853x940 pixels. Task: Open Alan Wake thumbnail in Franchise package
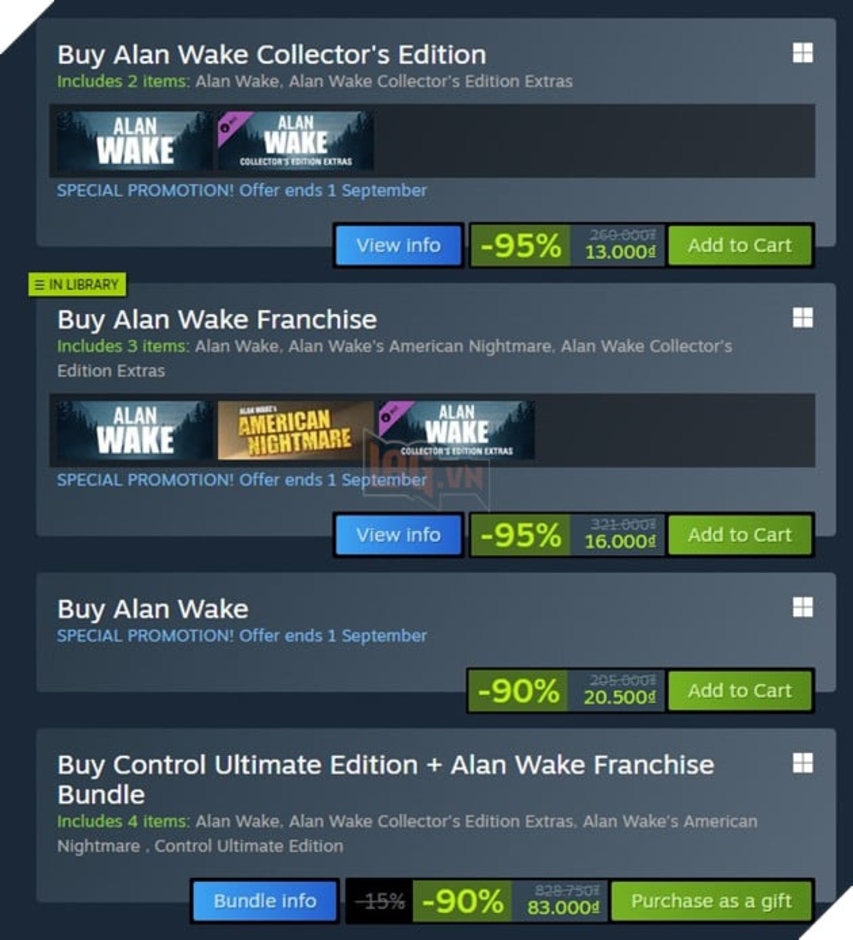coord(134,430)
